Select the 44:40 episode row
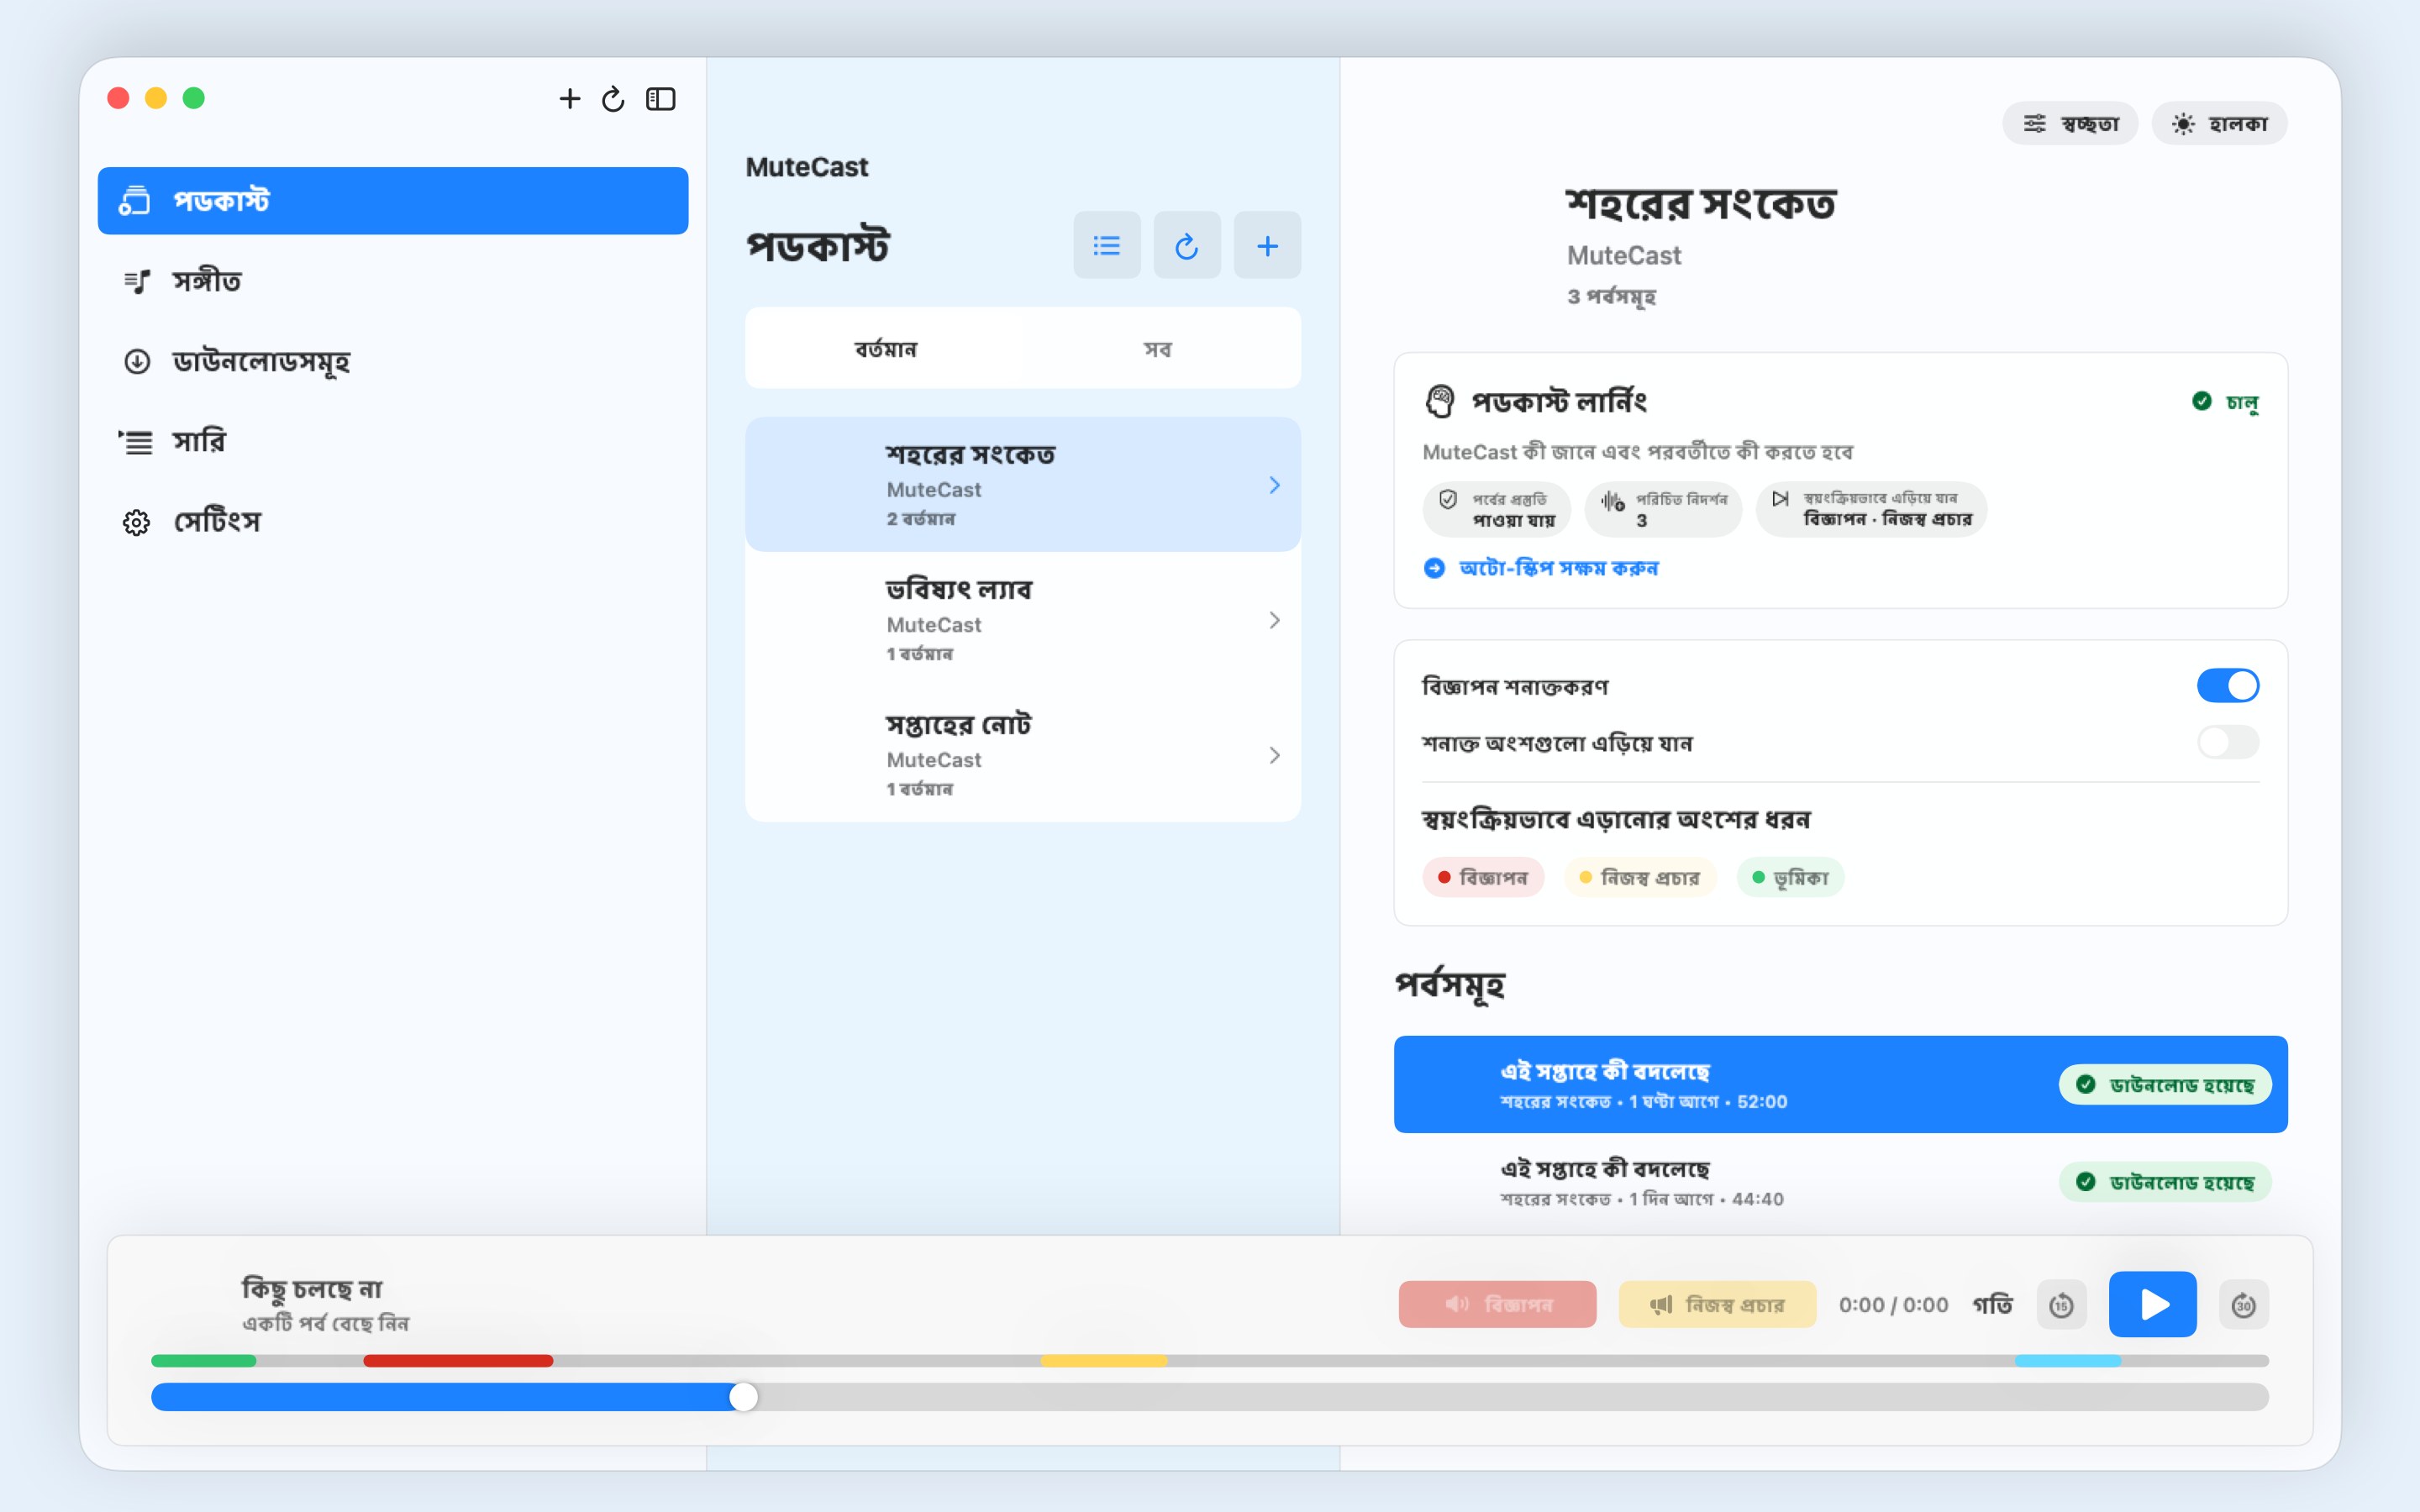The width and height of the screenshot is (2420, 1512). (1840, 1182)
